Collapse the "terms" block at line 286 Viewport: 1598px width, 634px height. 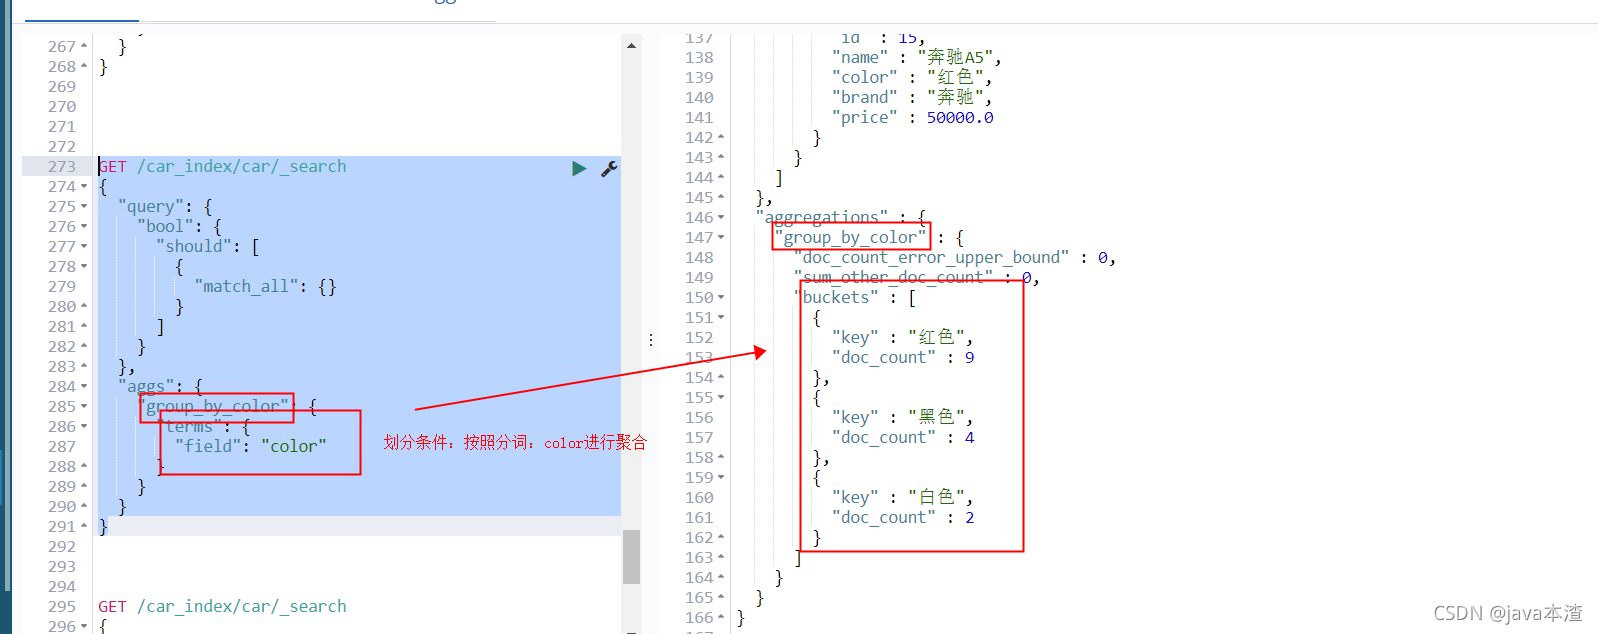click(84, 427)
